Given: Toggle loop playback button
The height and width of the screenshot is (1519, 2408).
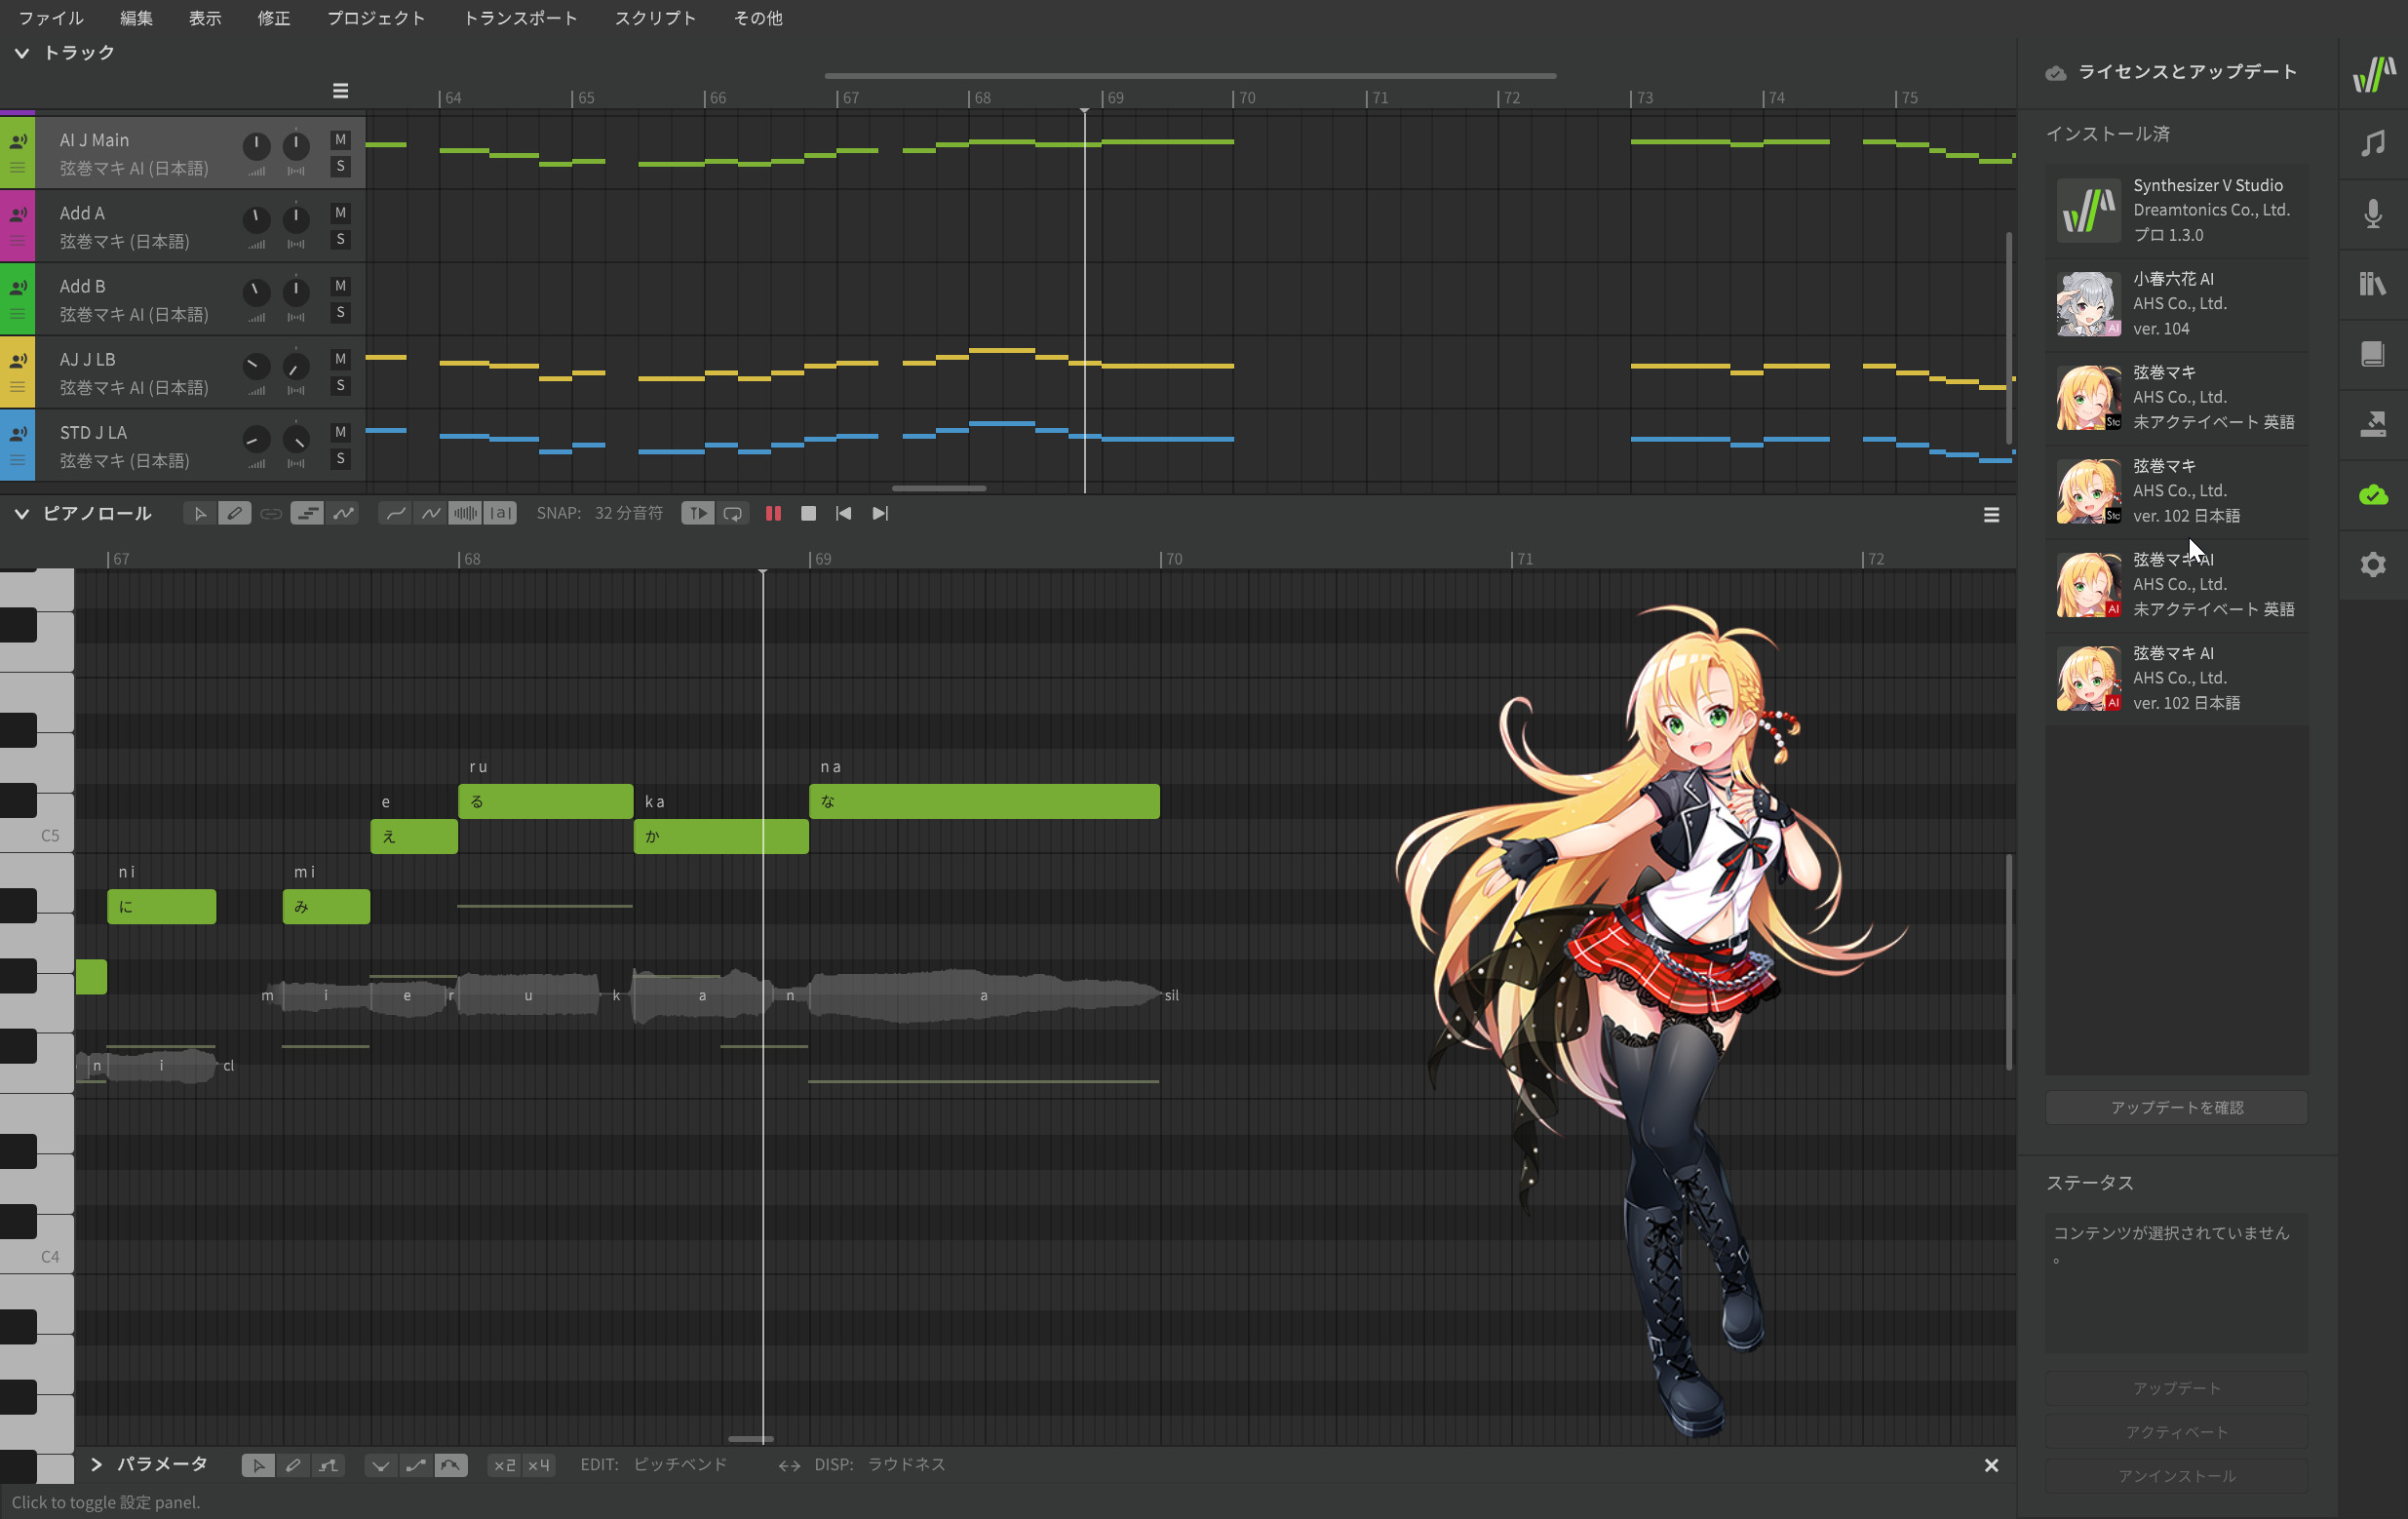Looking at the screenshot, I should (733, 513).
